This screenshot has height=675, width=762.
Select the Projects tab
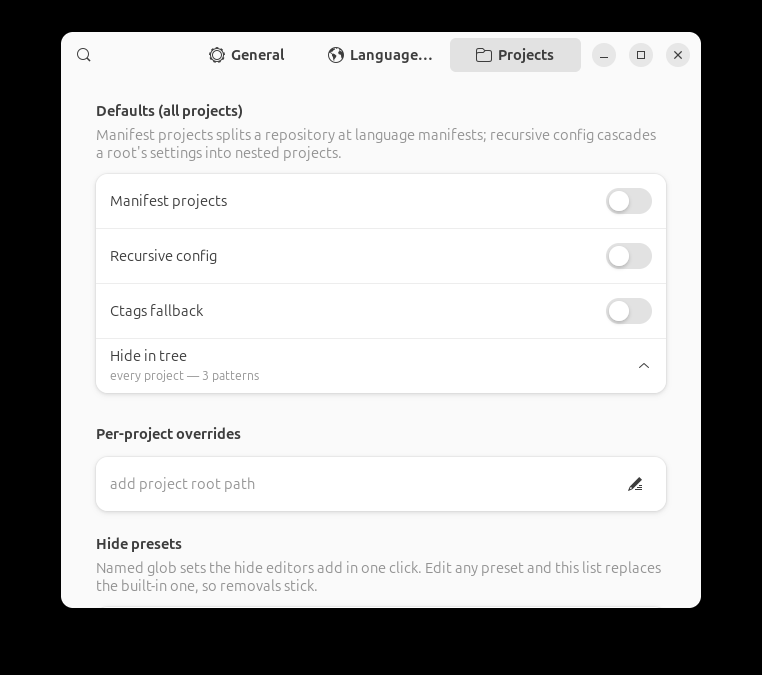pos(515,55)
